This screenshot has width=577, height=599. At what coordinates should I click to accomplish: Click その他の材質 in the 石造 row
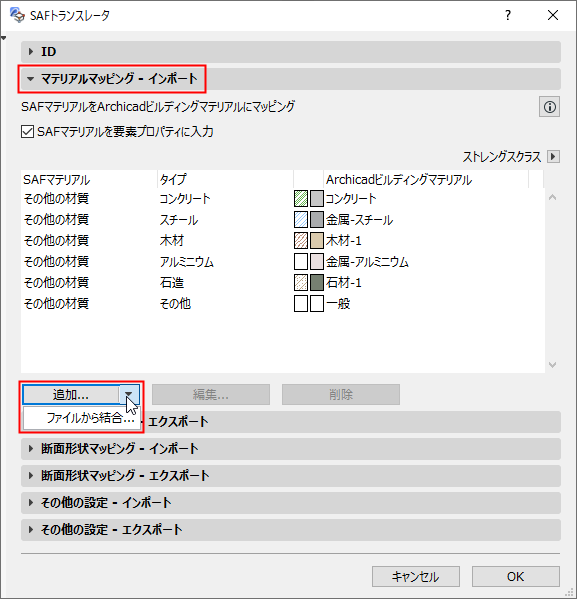pos(56,283)
